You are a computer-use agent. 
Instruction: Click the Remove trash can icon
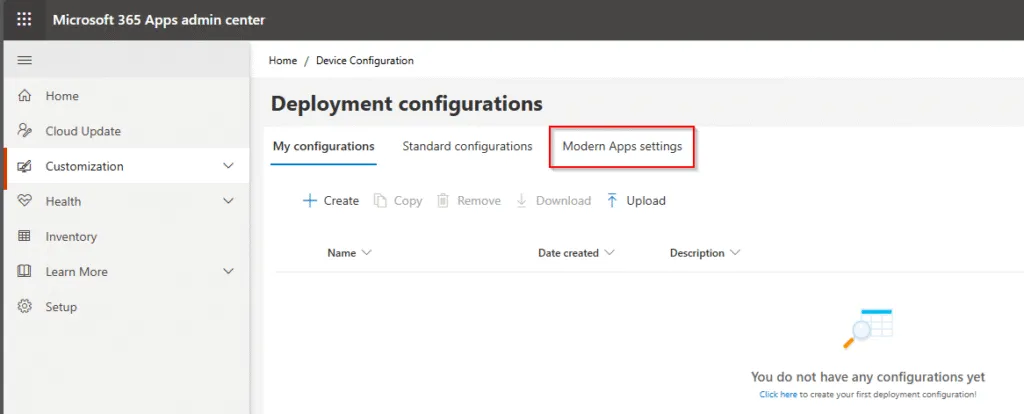pos(443,200)
